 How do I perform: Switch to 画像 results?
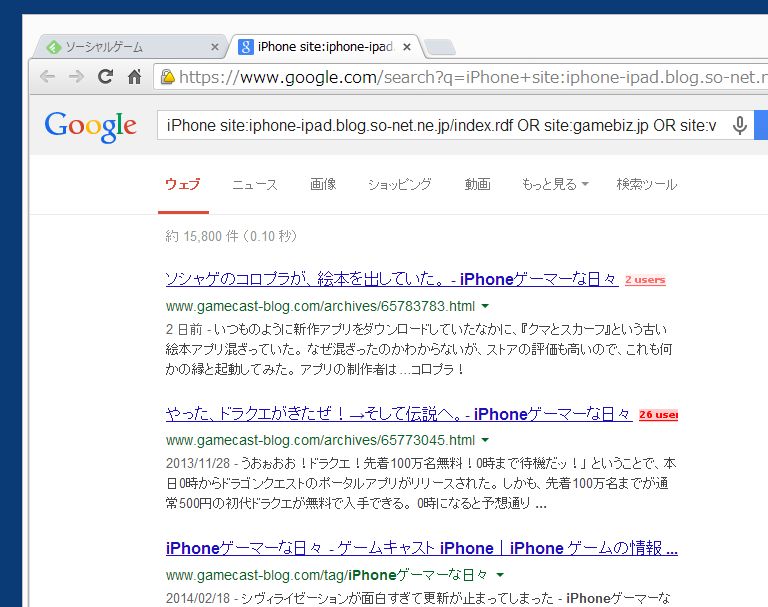(x=323, y=184)
